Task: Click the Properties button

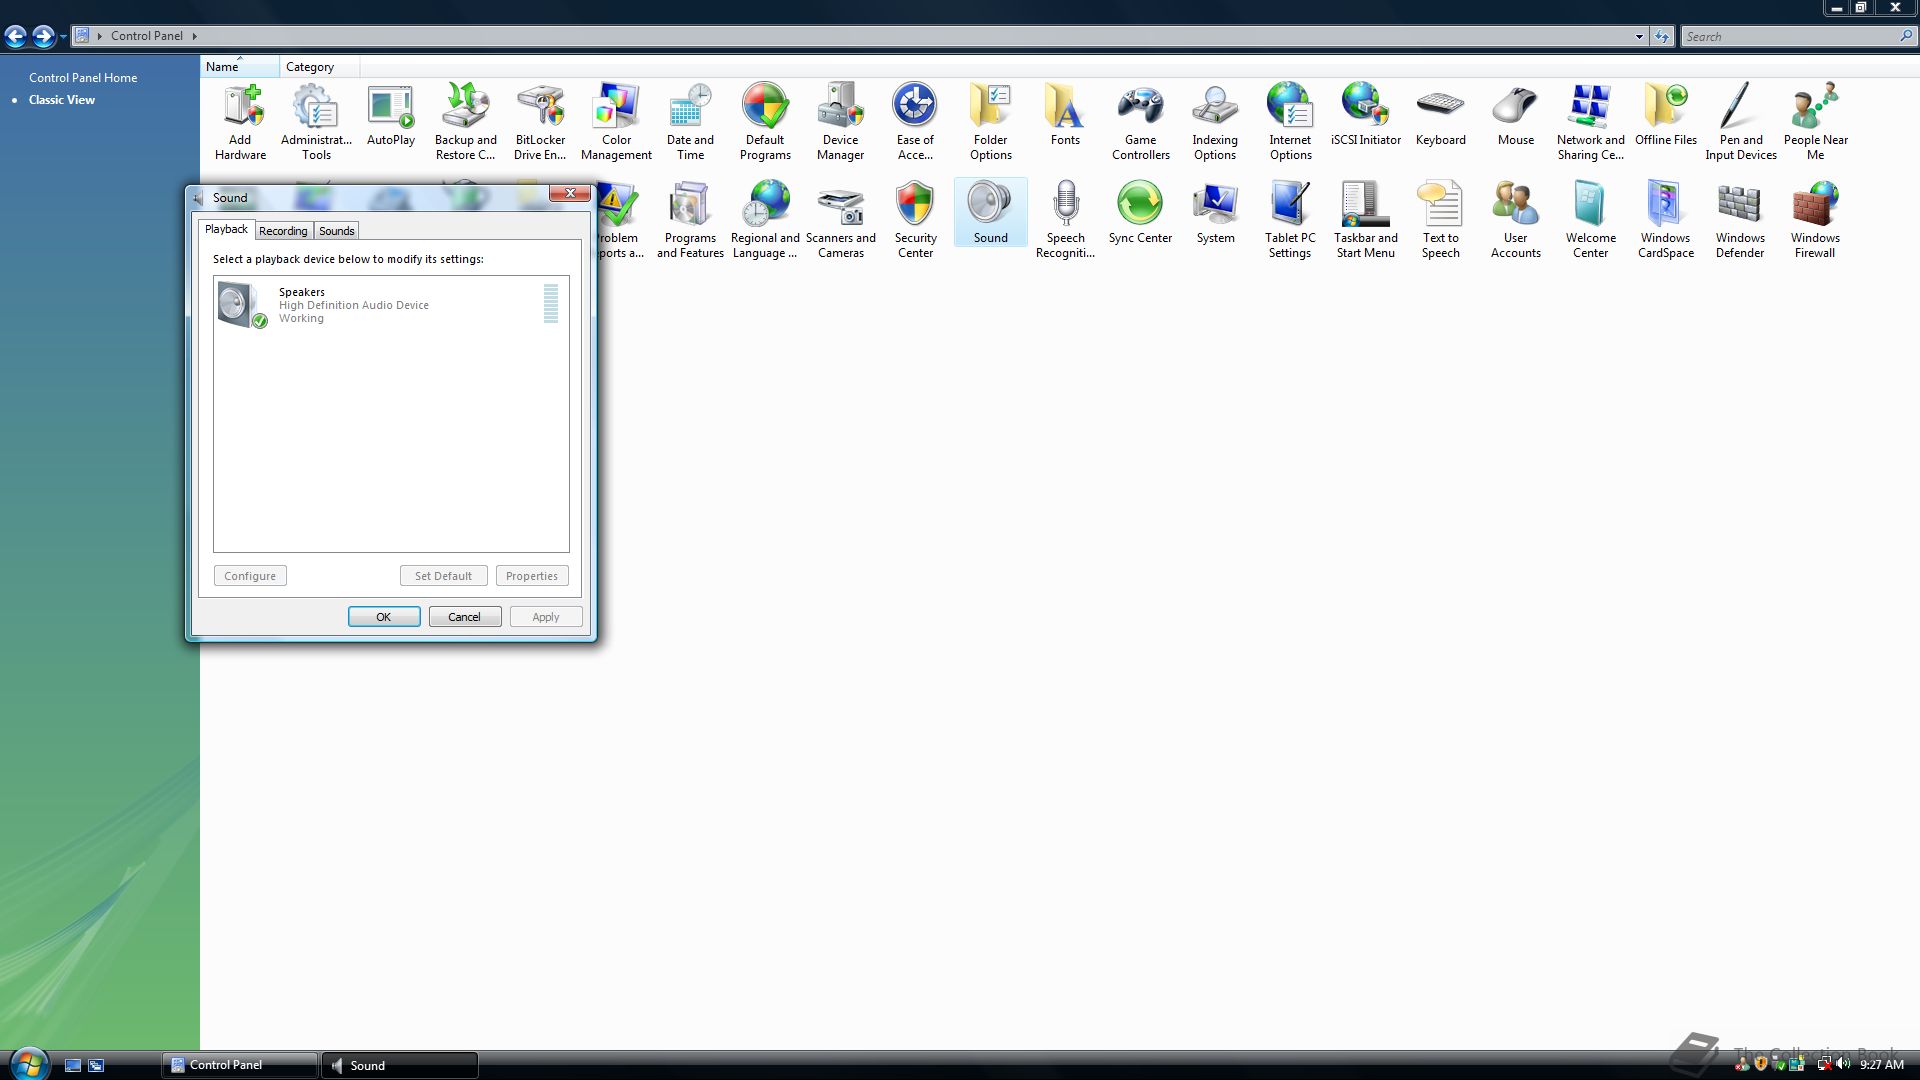Action: pyautogui.click(x=532, y=576)
